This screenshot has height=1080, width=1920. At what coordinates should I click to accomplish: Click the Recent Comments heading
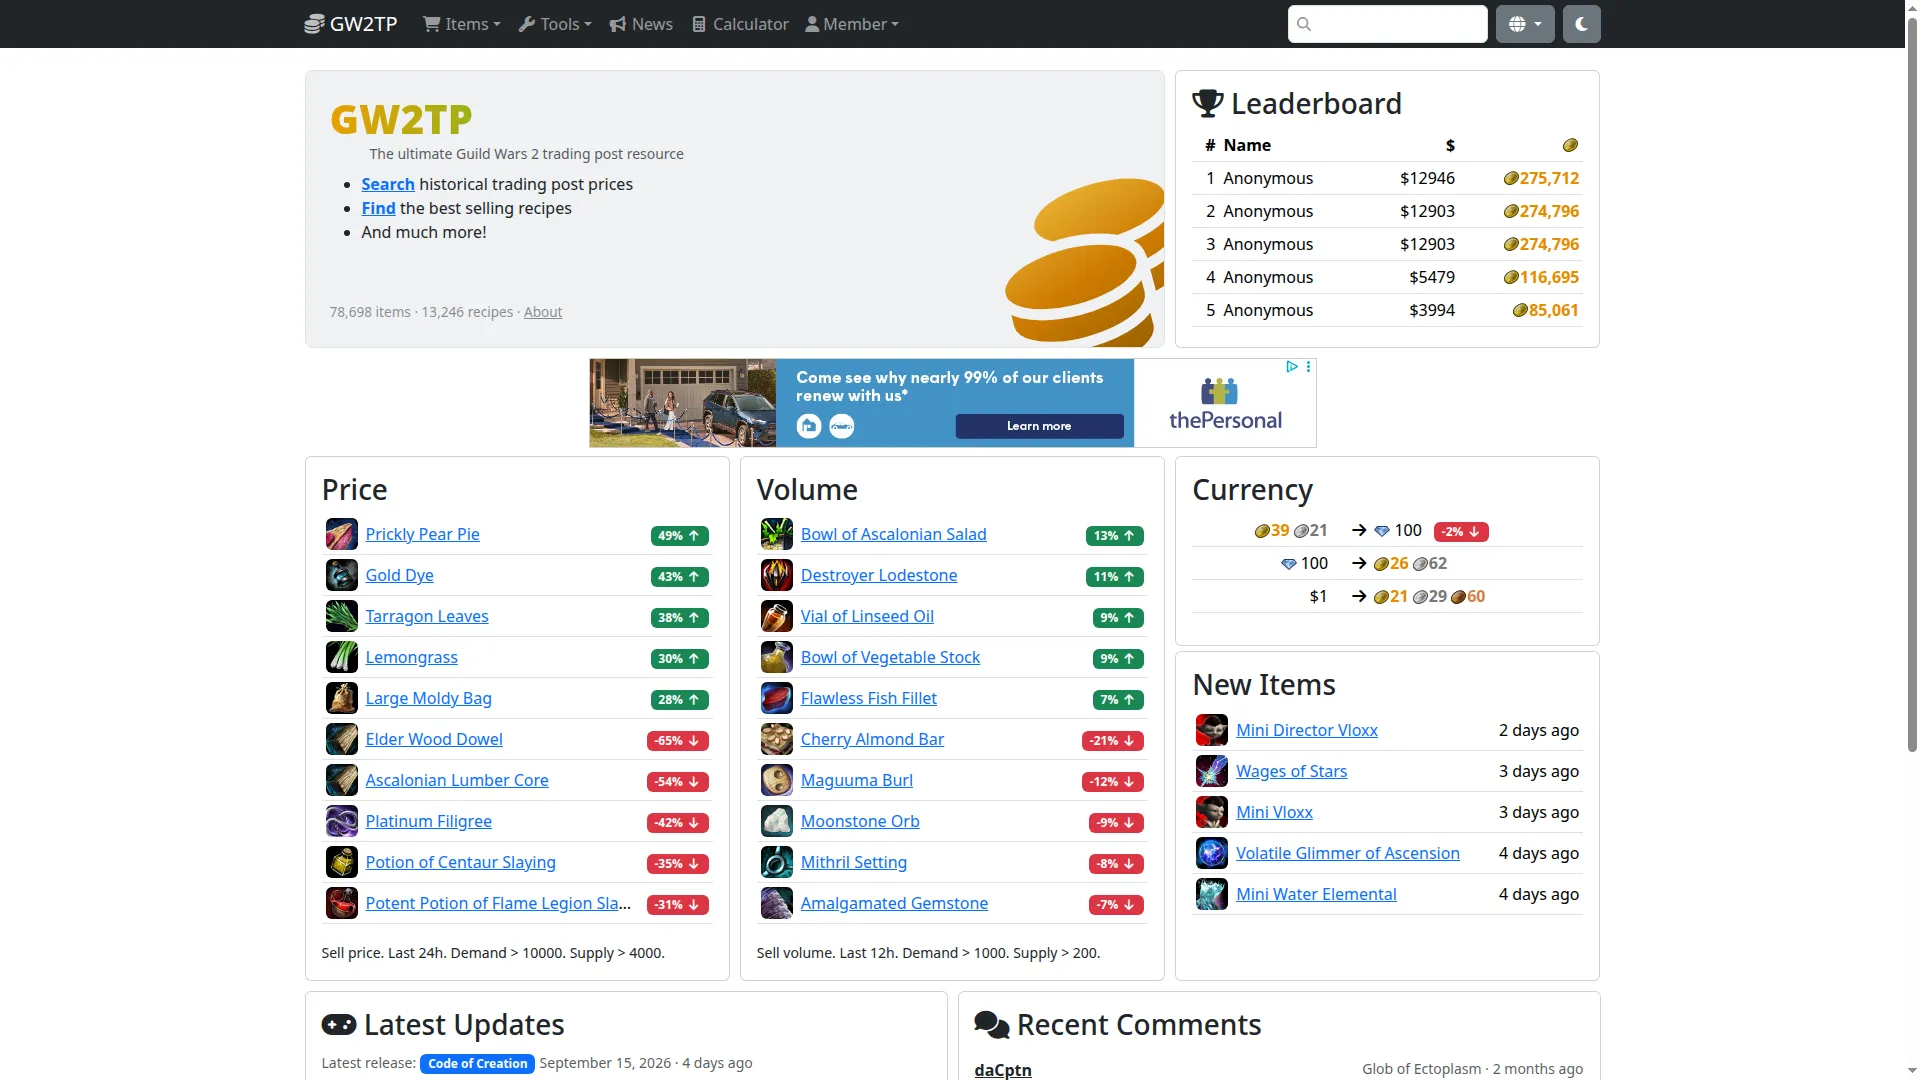[1118, 1025]
